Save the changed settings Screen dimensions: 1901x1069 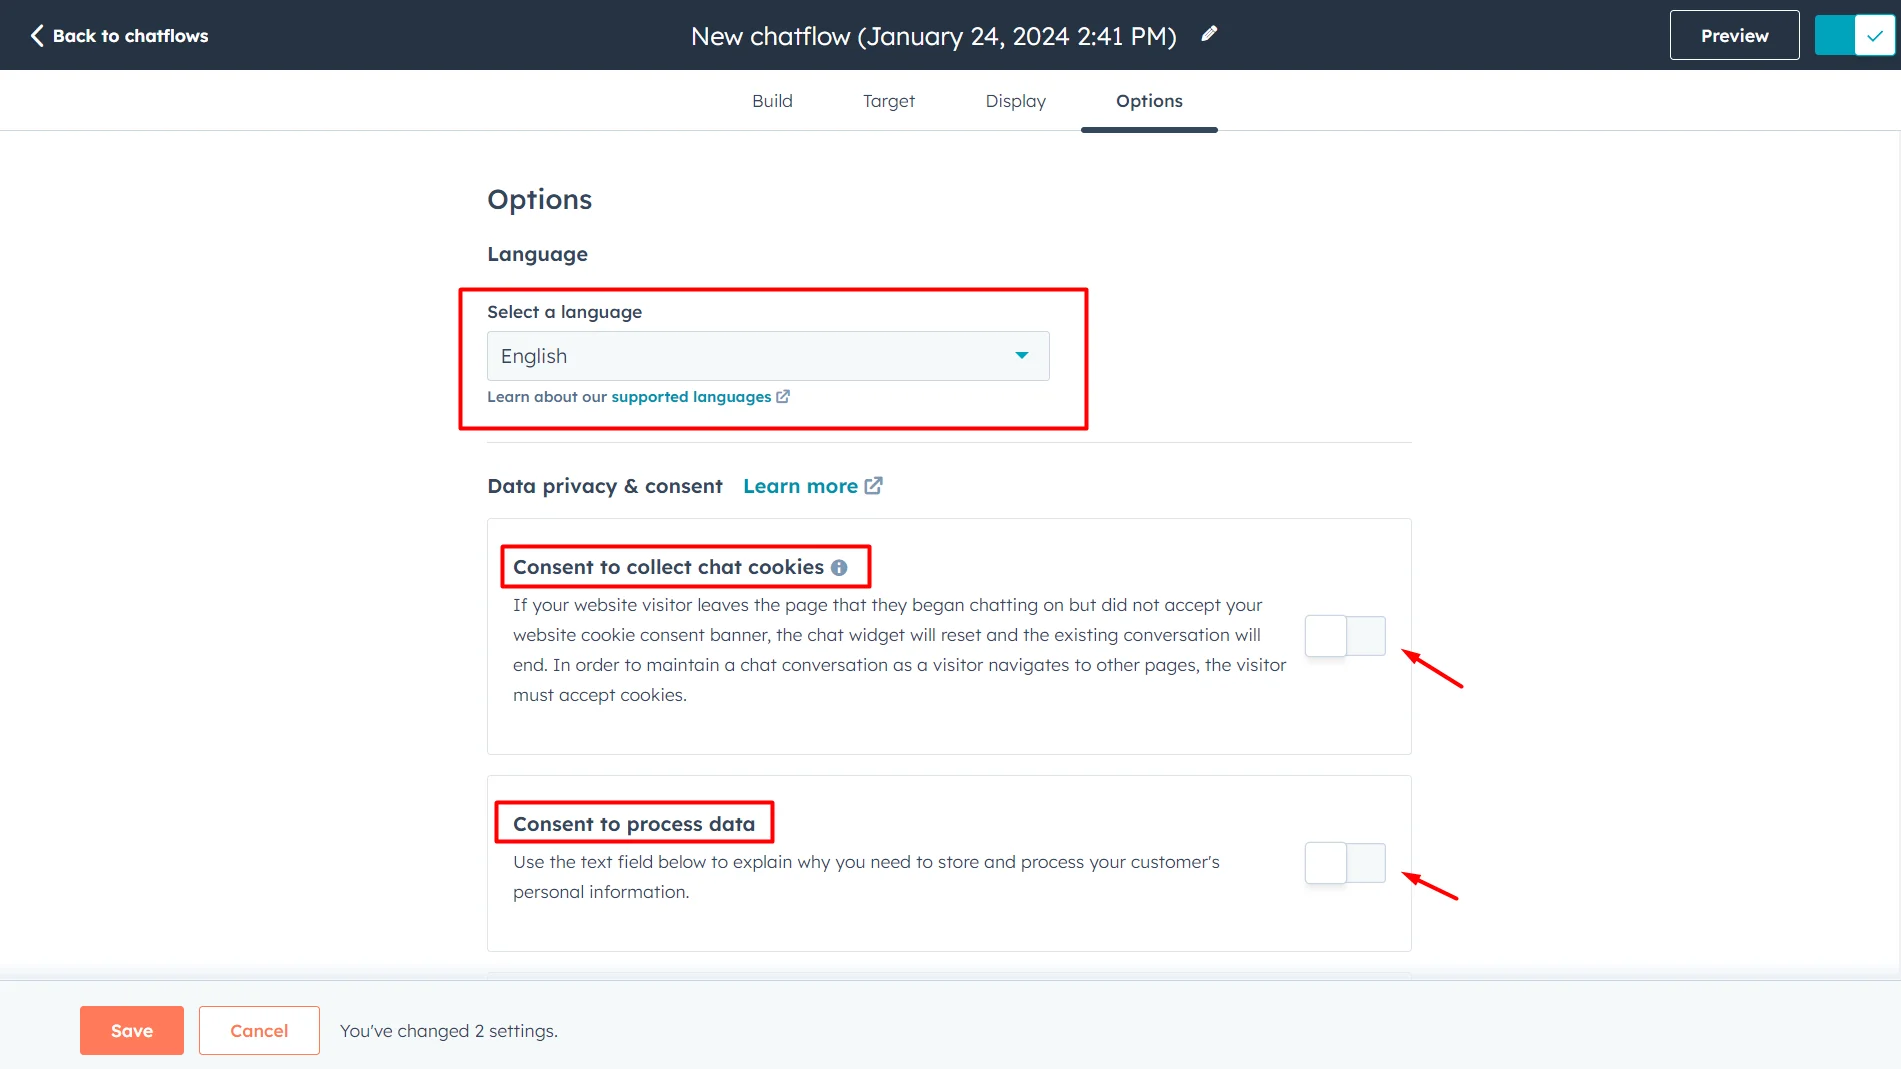(132, 1030)
